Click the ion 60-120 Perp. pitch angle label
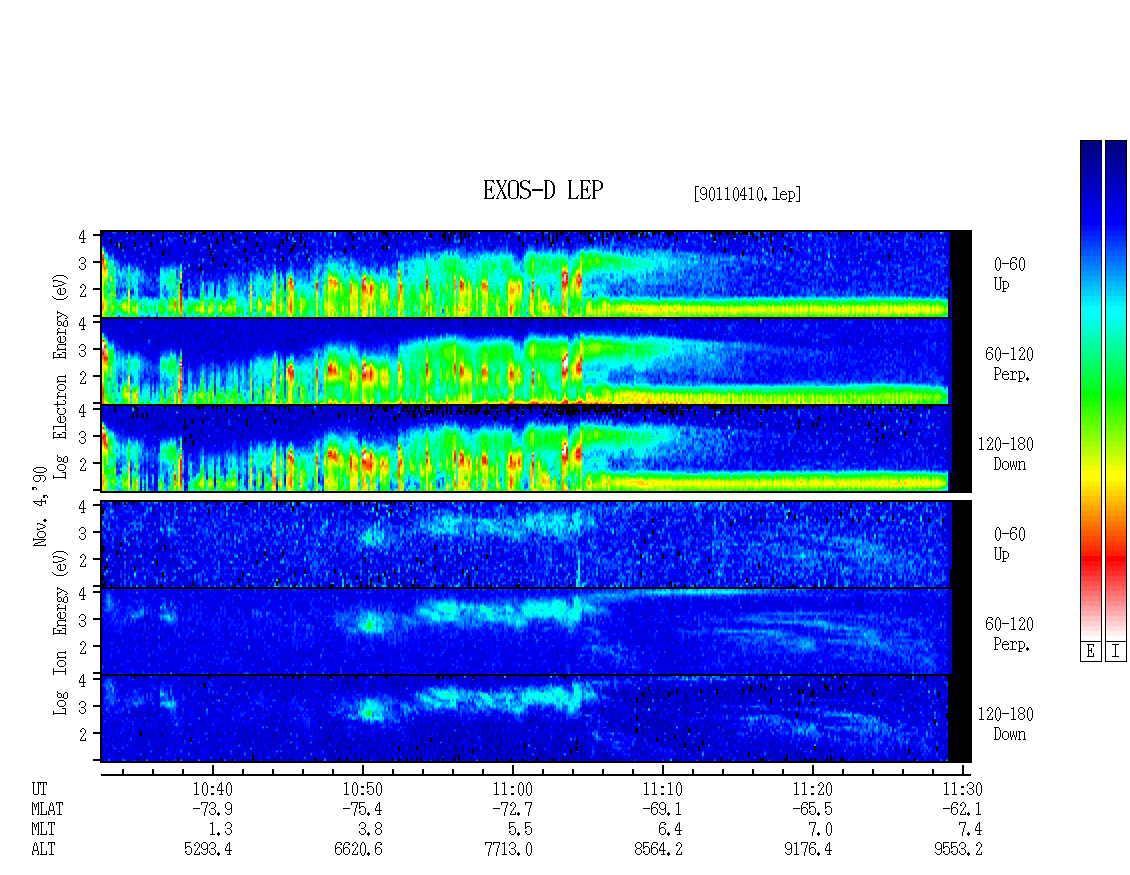 (1009, 634)
